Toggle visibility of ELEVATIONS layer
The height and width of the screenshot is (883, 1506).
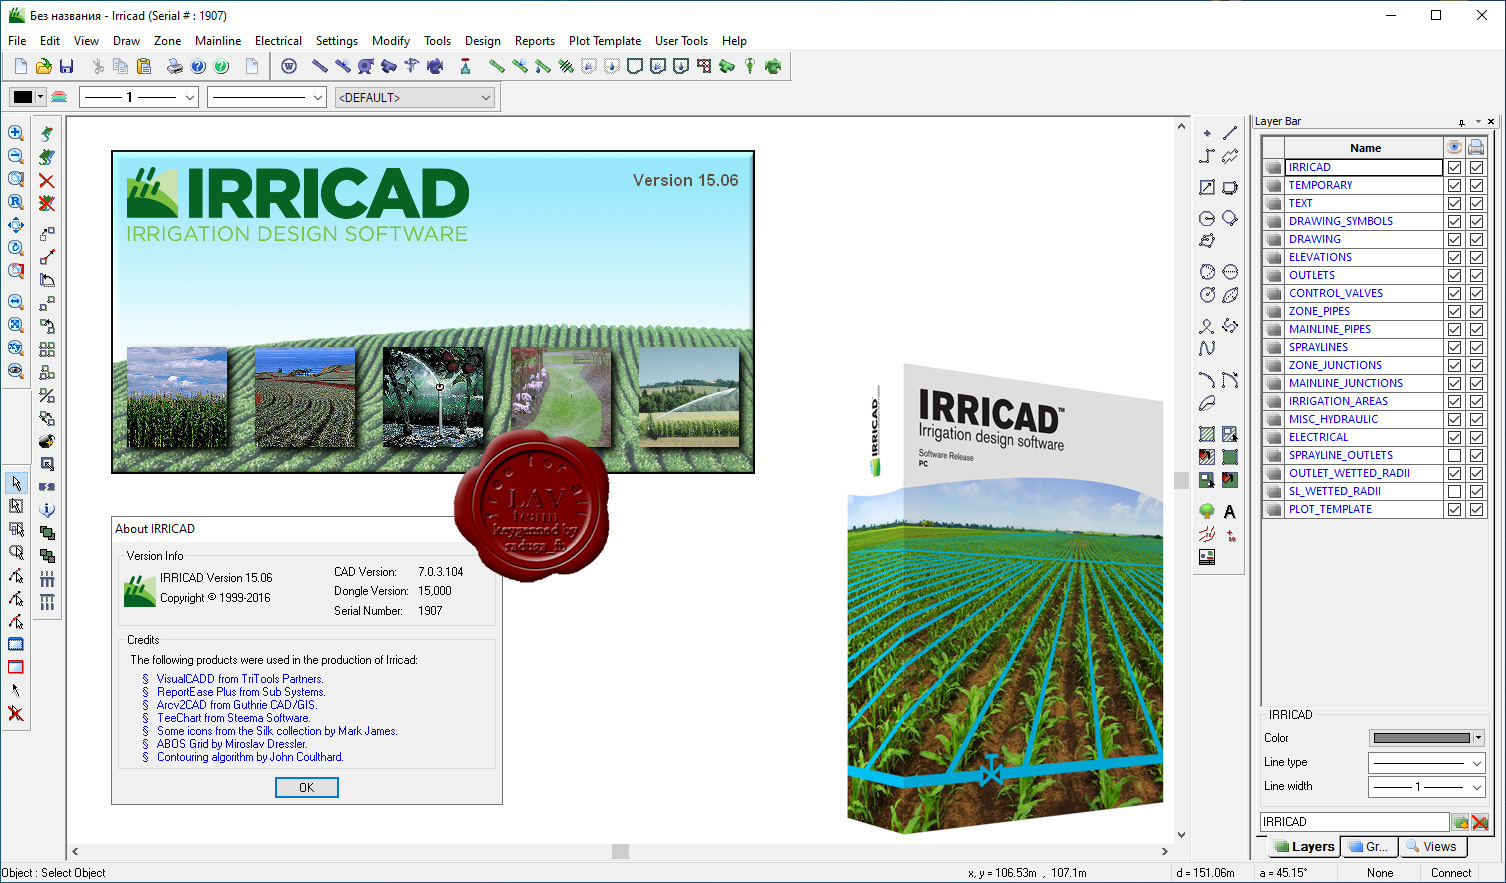click(1454, 257)
